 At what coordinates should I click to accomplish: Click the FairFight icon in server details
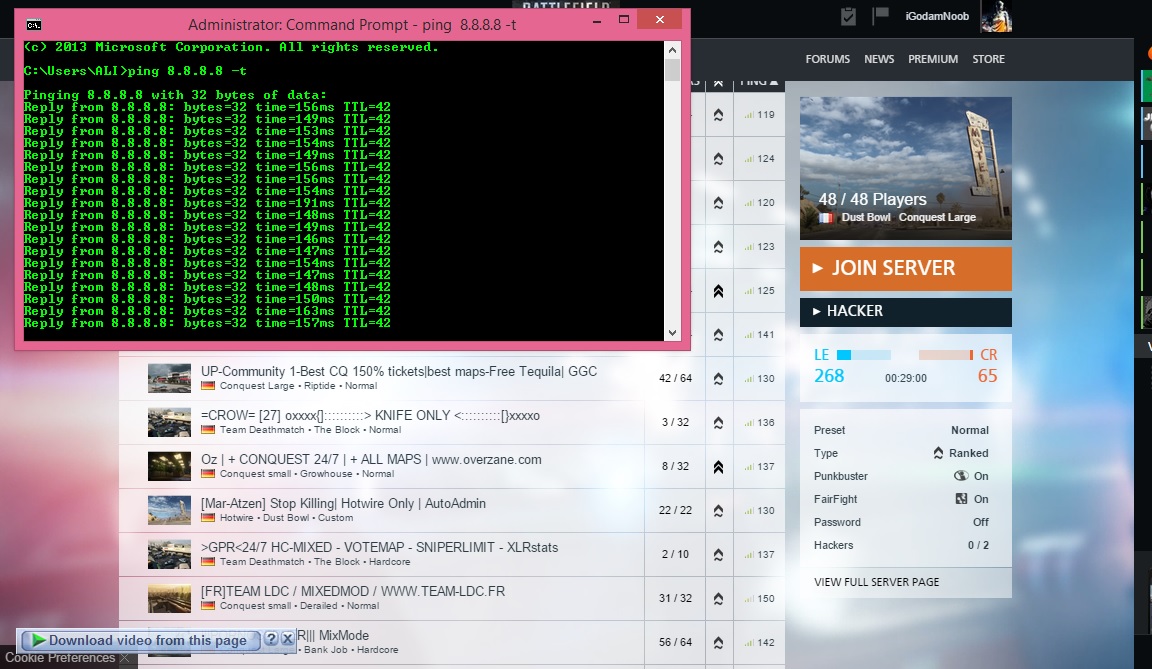pyautogui.click(x=961, y=499)
